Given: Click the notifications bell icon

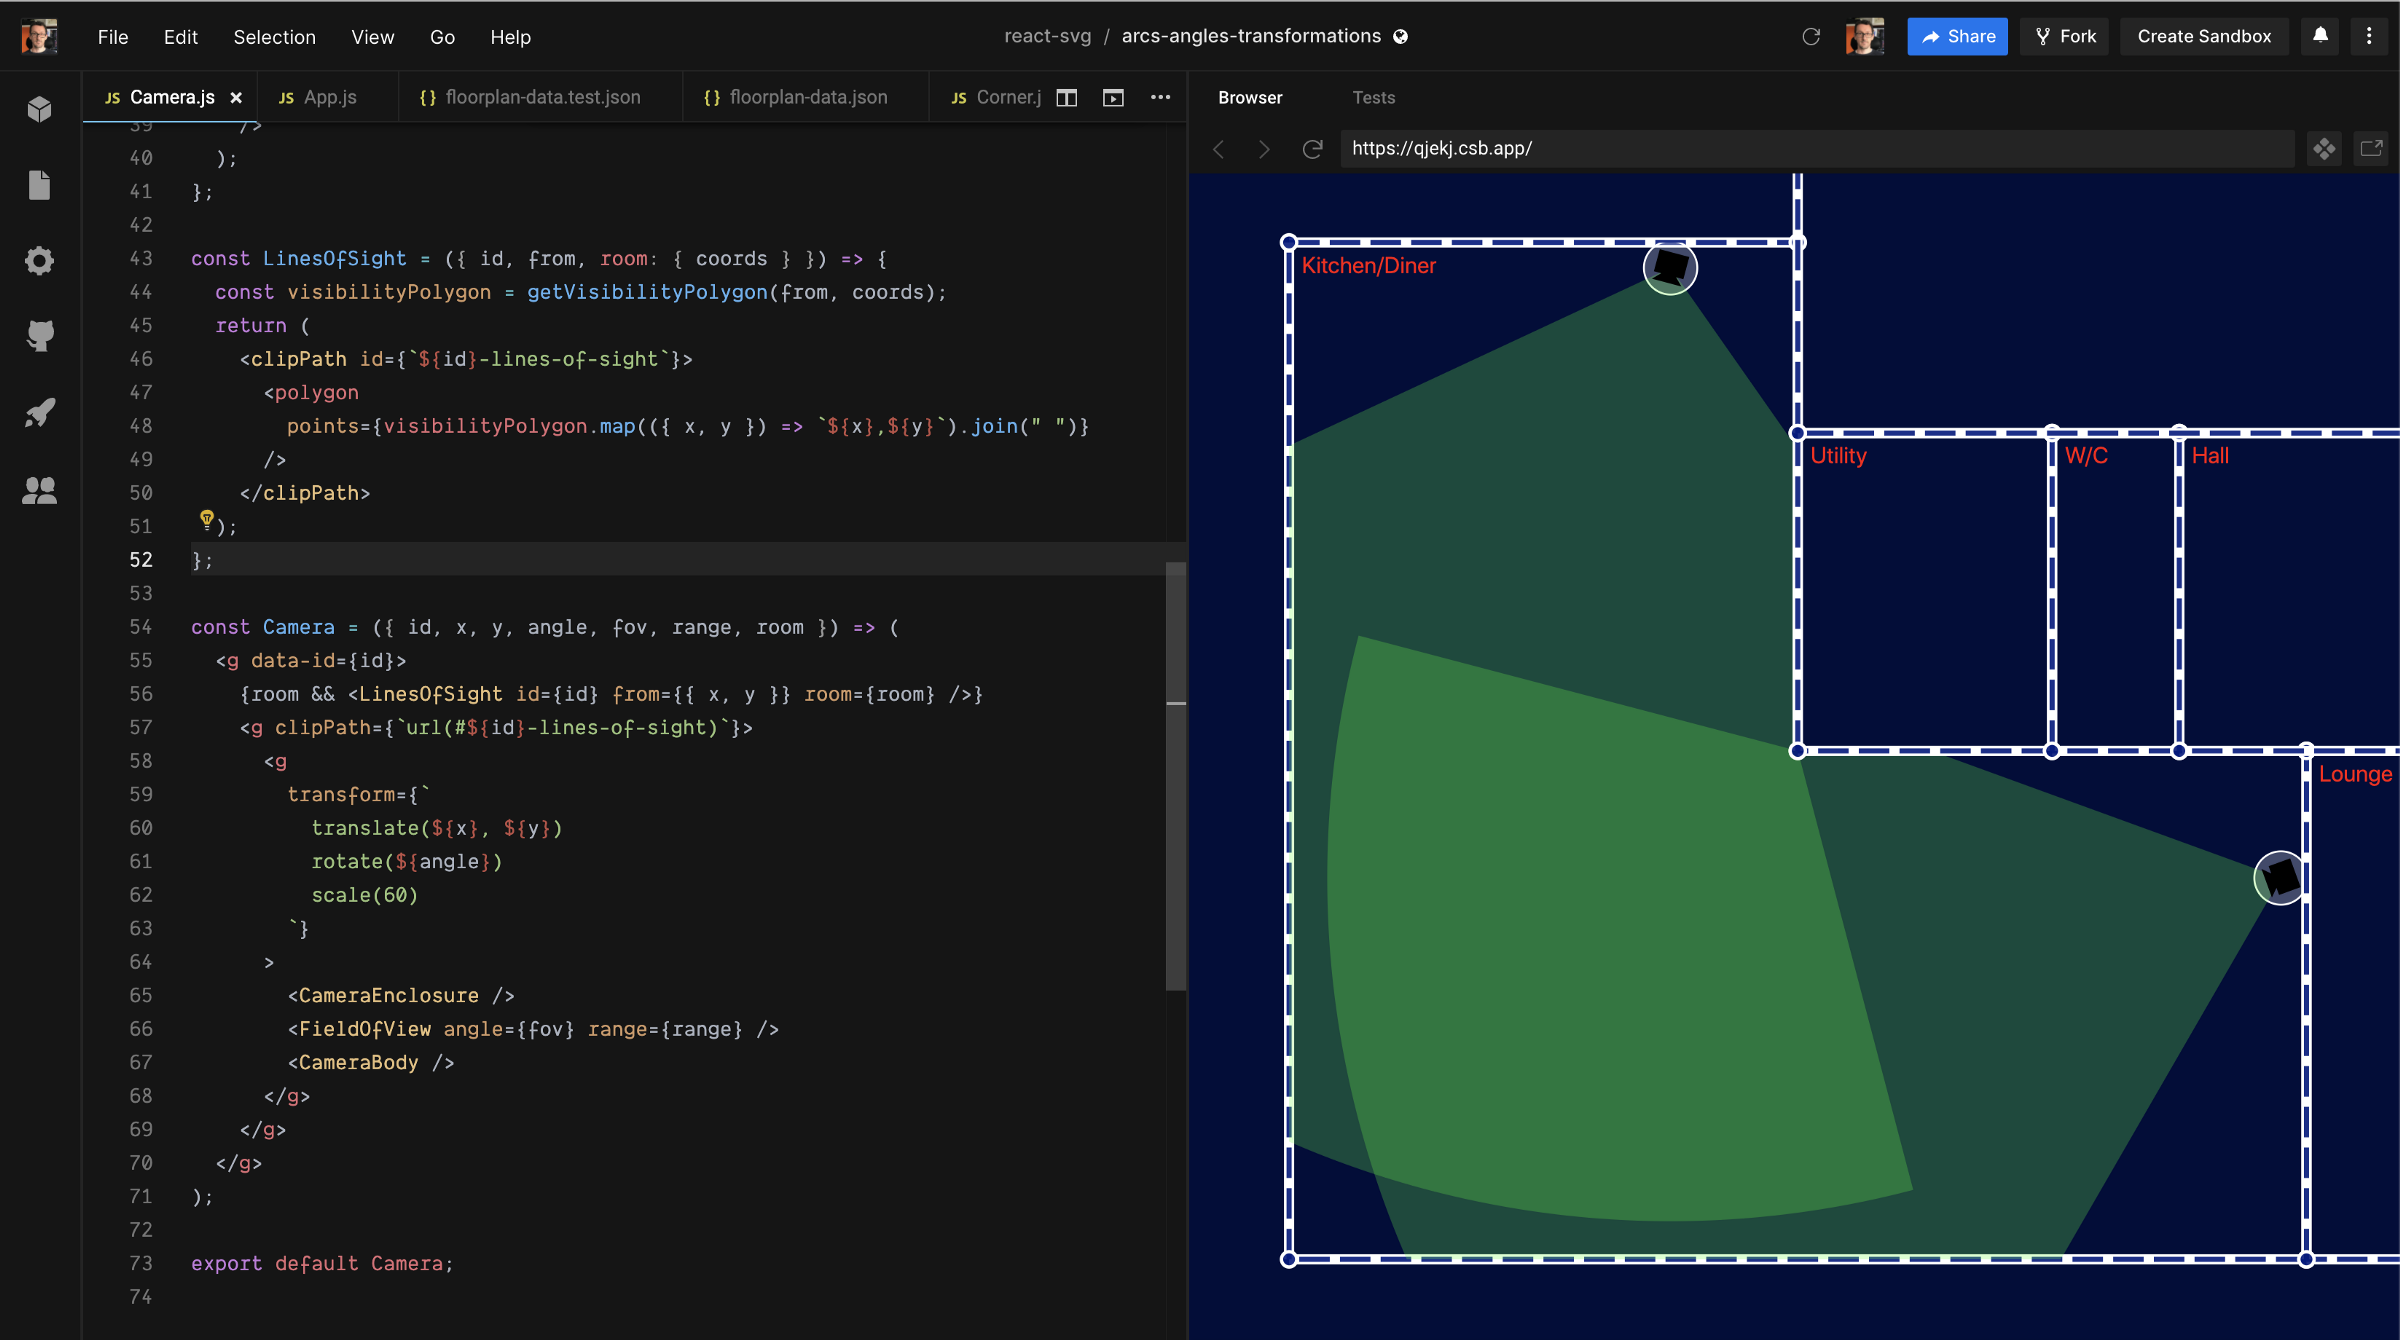Looking at the screenshot, I should tap(2320, 36).
